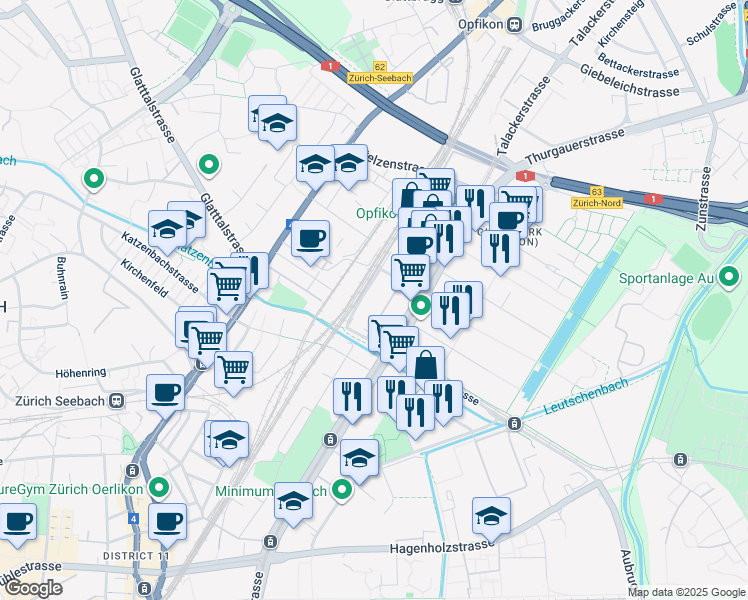Select the Sportanlage Au green location pin
The height and width of the screenshot is (600, 748).
(728, 277)
